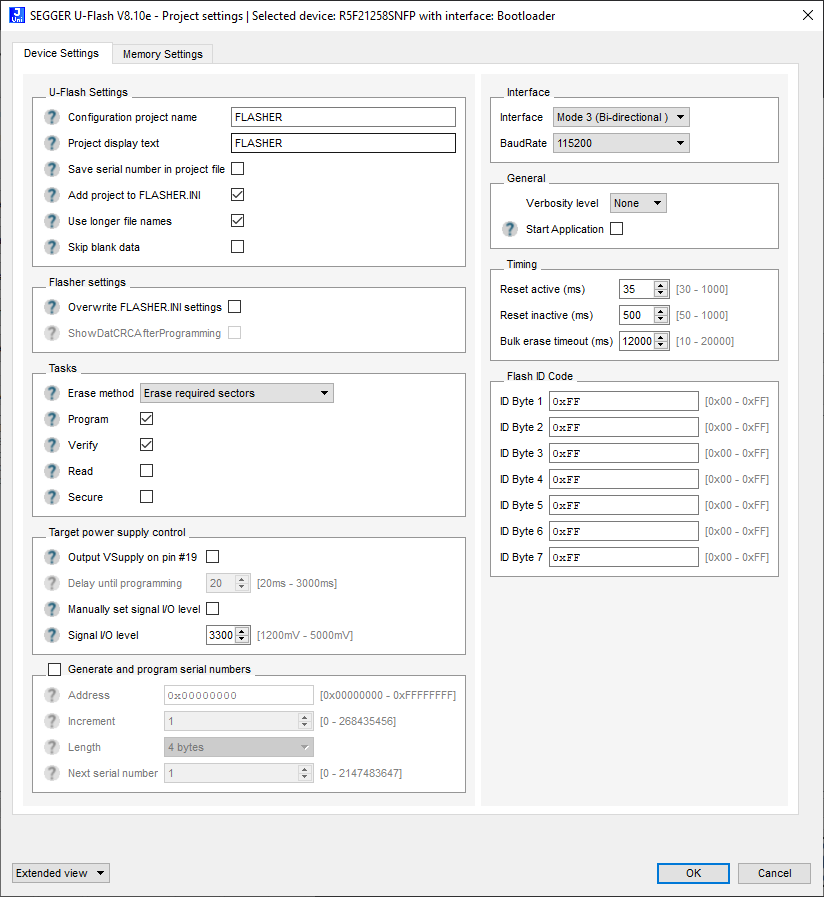Decrease Reset inactive (ms) value
The image size is (824, 897).
(x=661, y=319)
